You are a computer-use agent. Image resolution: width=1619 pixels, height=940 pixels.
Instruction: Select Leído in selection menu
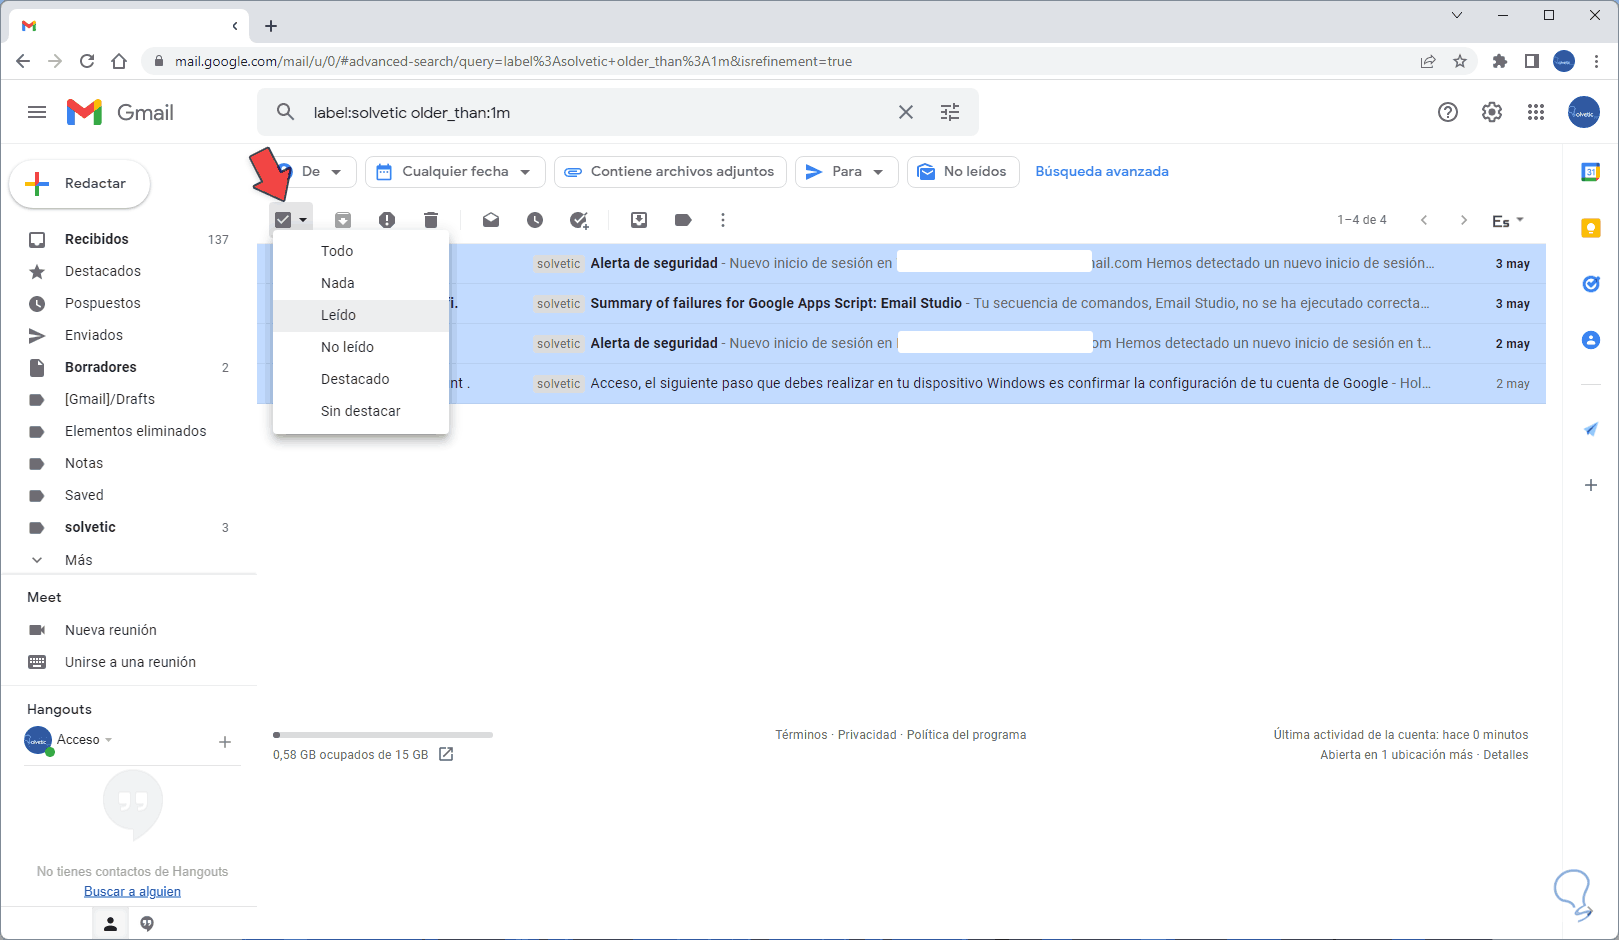tap(361, 315)
